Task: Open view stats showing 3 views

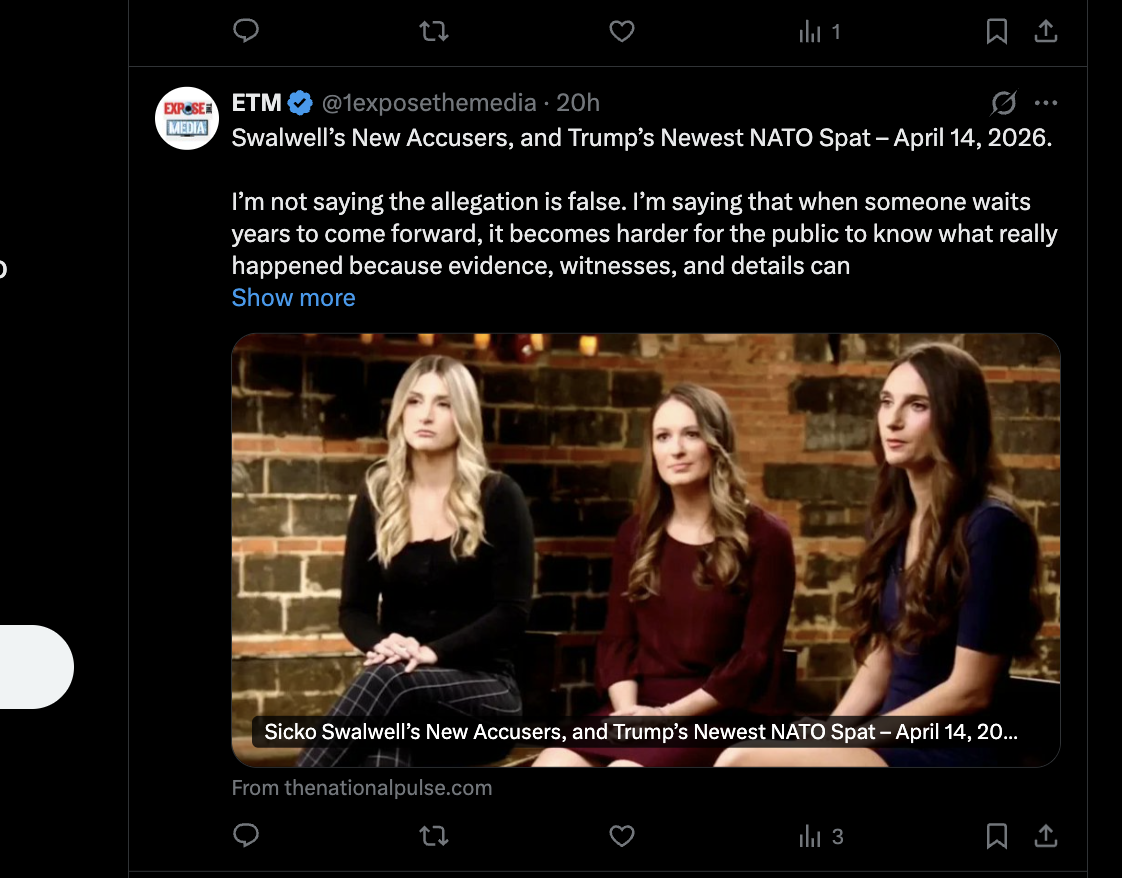Action: pos(820,837)
